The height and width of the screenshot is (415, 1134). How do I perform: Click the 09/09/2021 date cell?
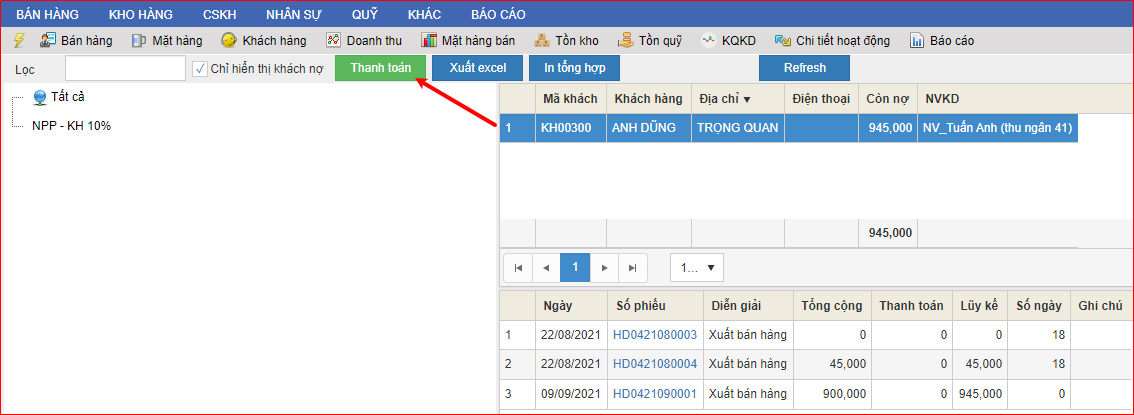click(x=571, y=394)
